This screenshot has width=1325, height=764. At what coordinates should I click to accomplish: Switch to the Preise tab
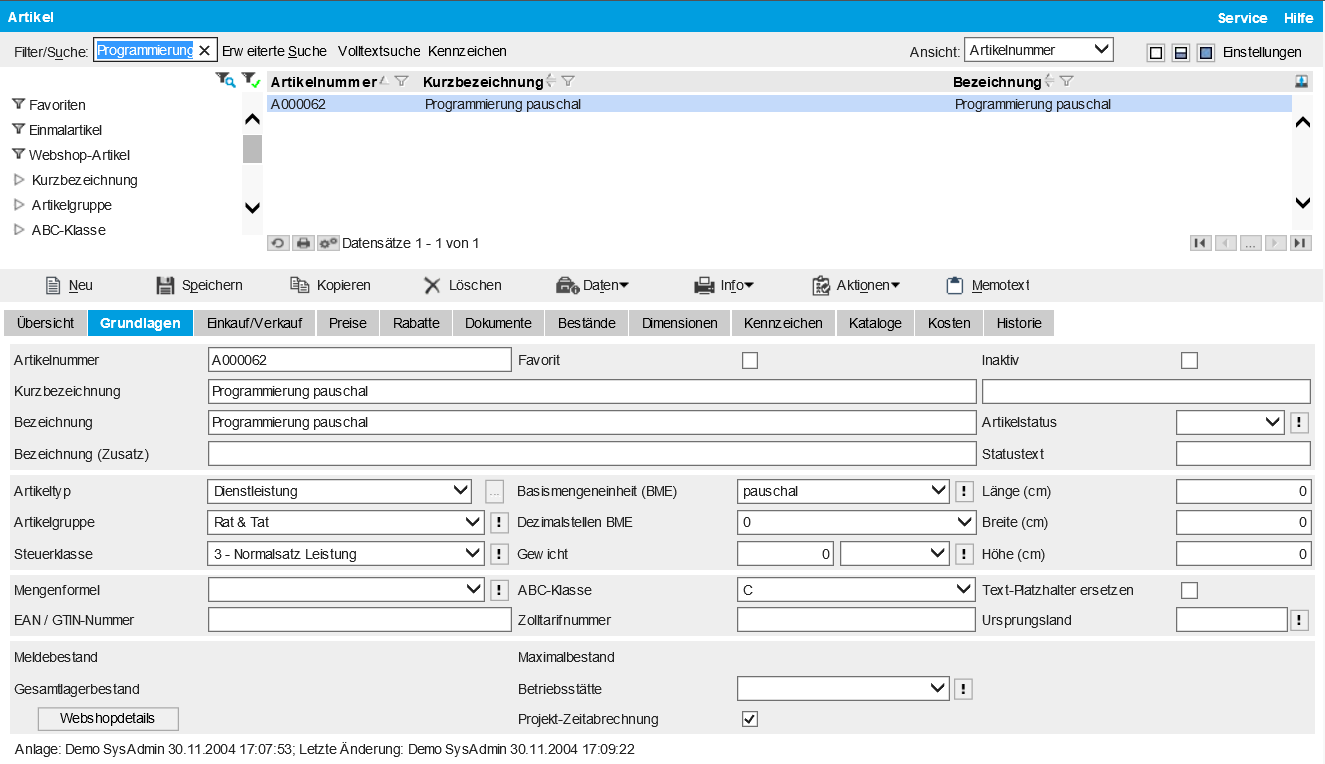pyautogui.click(x=347, y=323)
